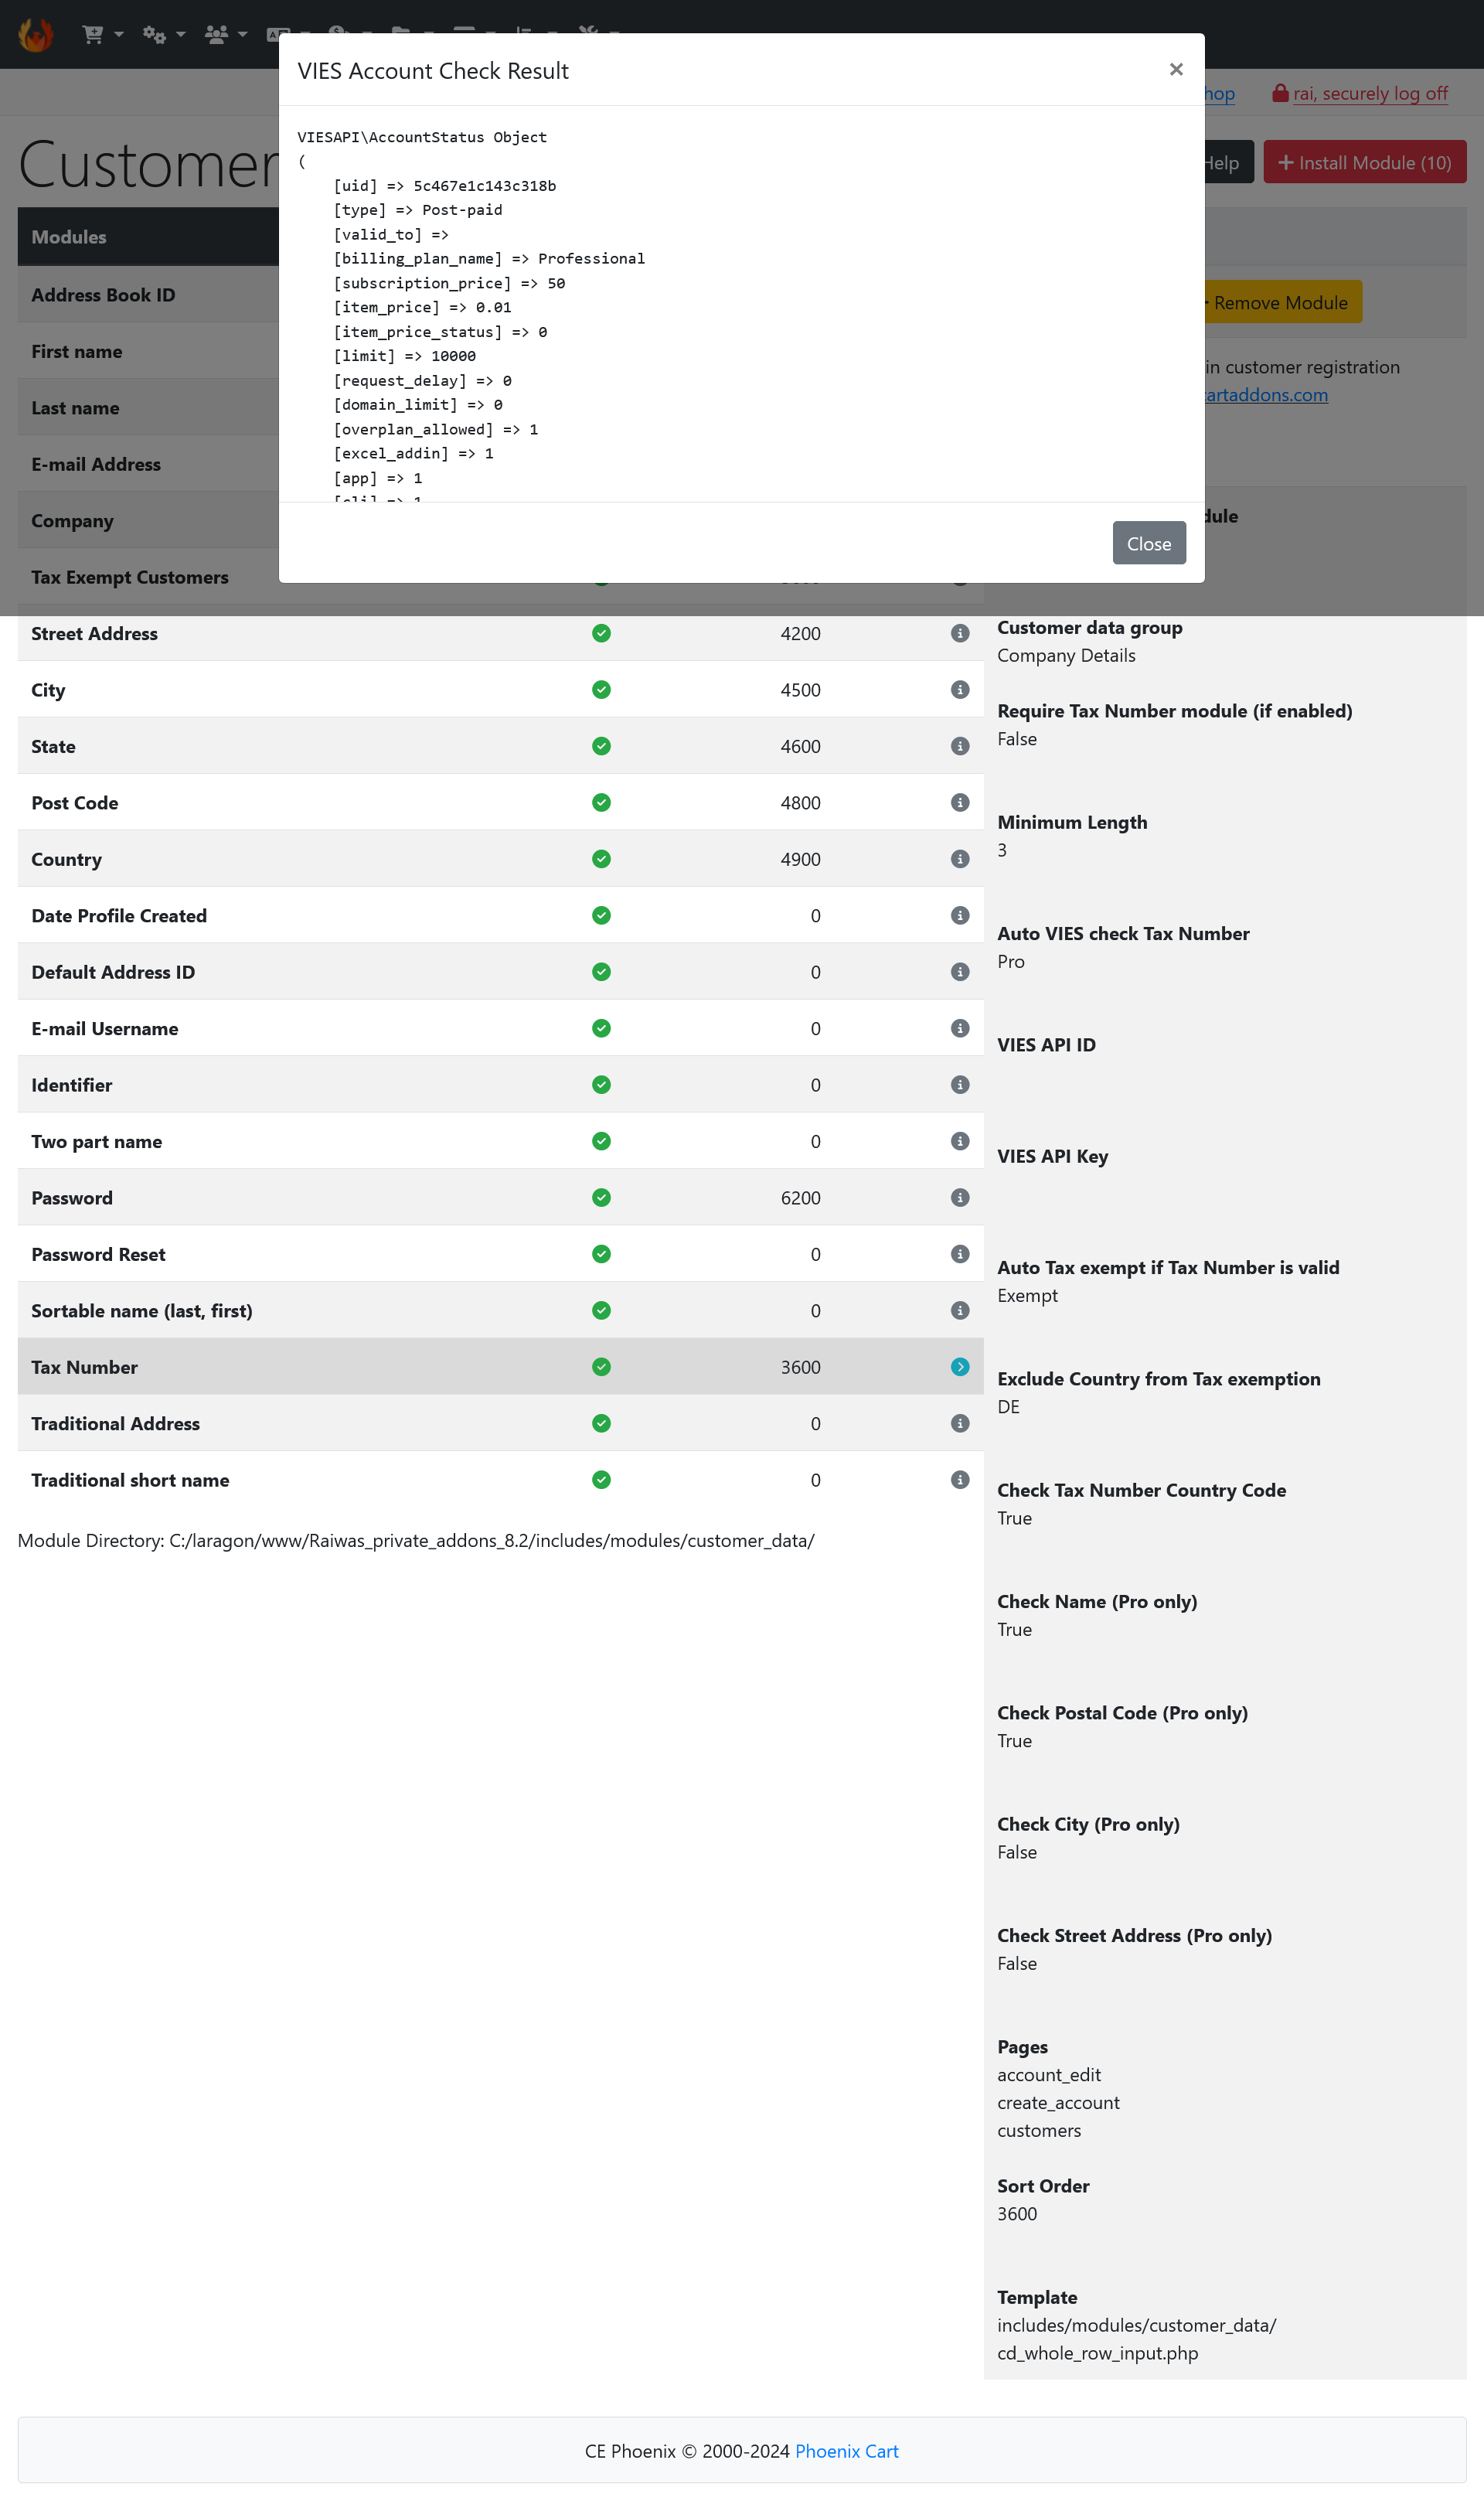Toggle the green status check for Identifier

(x=601, y=1084)
